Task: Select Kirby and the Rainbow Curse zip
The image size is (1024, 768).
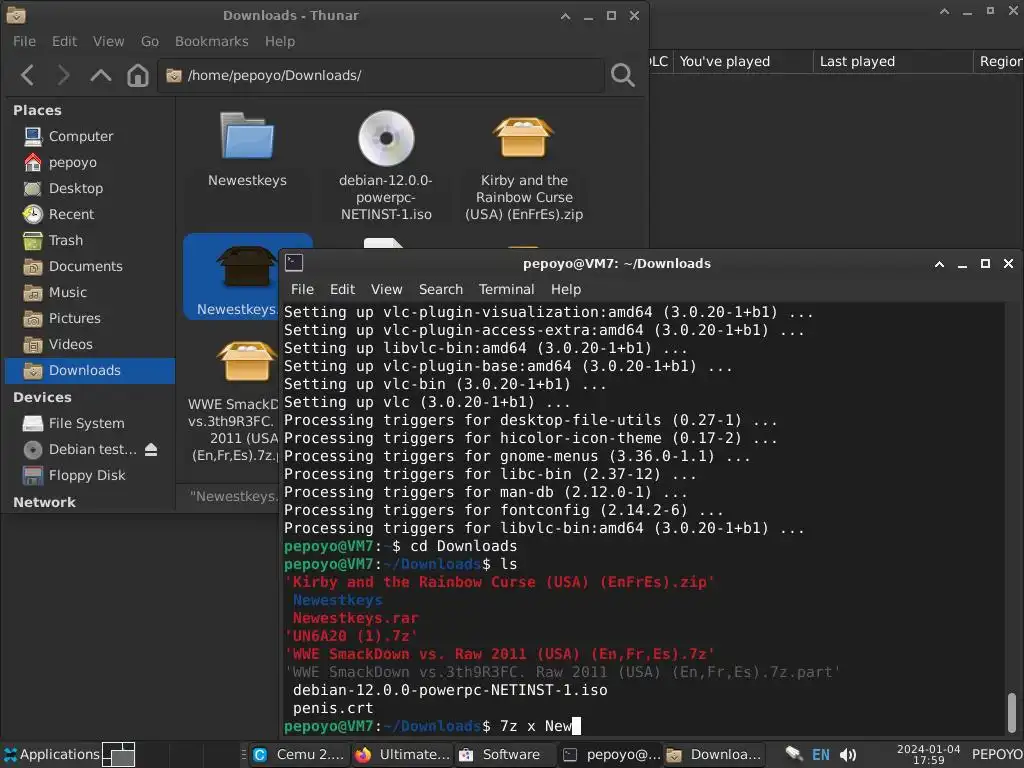Action: tap(524, 138)
